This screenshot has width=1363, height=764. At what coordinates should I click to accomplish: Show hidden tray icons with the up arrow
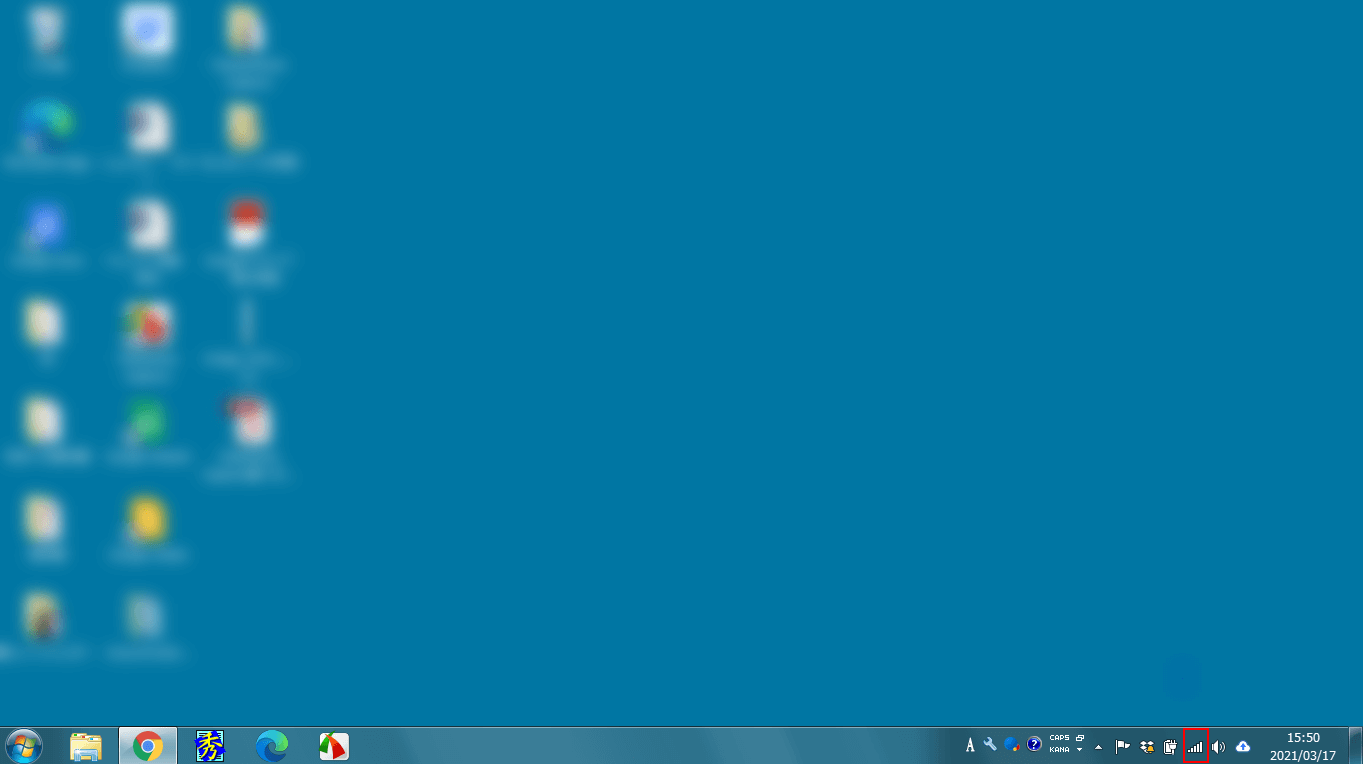click(1098, 746)
